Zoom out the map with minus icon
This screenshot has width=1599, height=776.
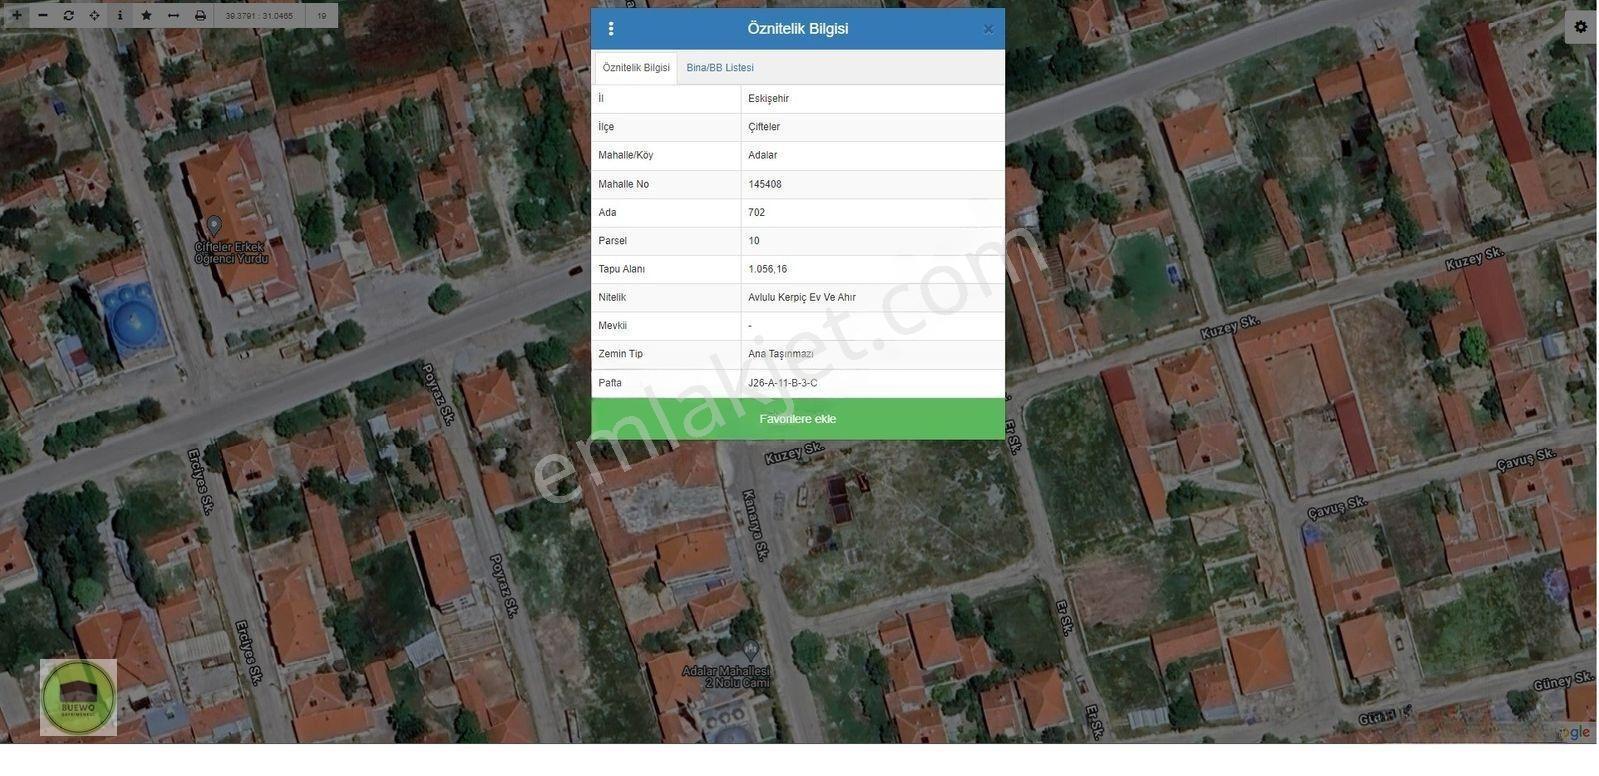point(43,15)
